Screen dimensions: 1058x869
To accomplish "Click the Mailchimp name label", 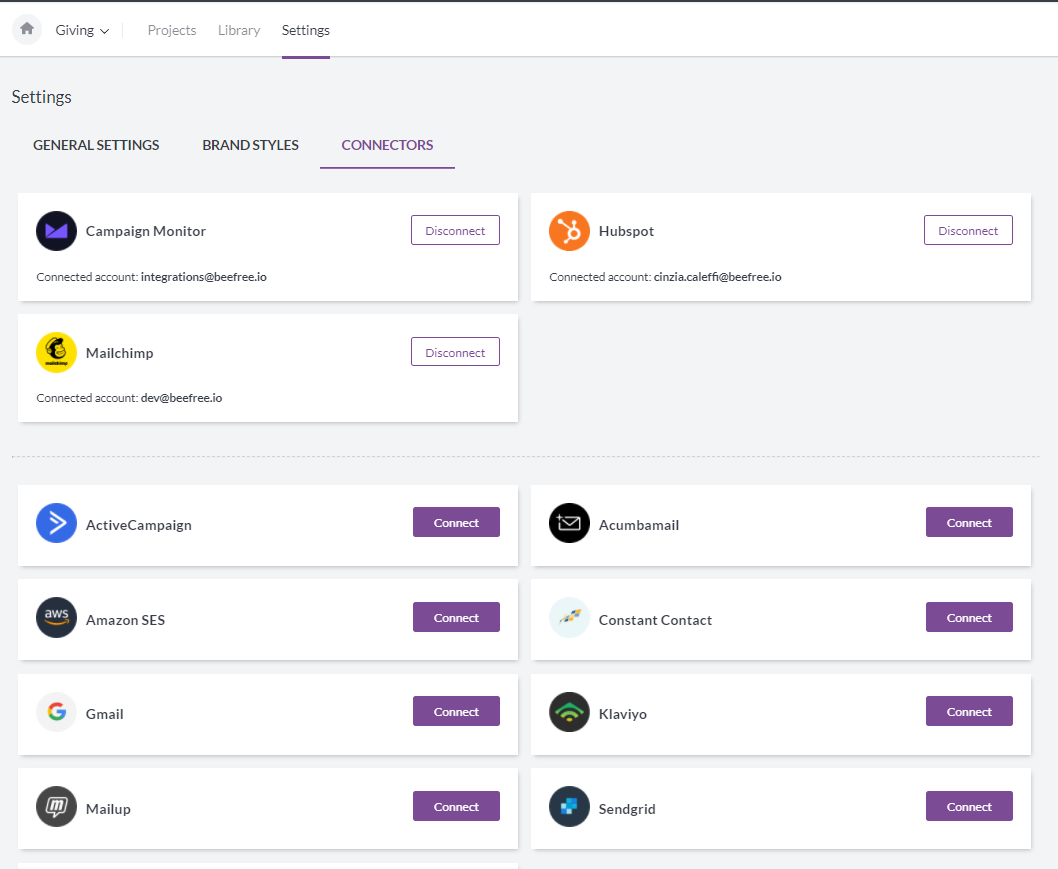I will pyautogui.click(x=119, y=353).
